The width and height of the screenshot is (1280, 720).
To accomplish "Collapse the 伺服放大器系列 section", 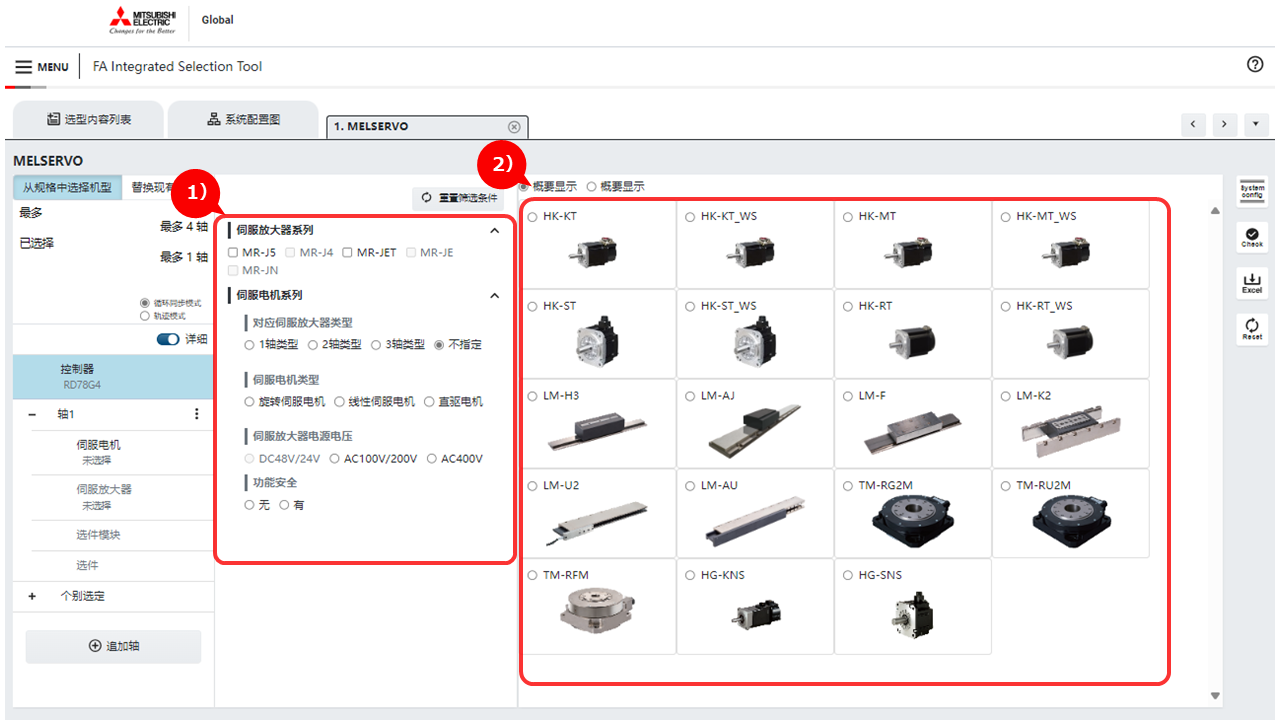I will click(494, 230).
